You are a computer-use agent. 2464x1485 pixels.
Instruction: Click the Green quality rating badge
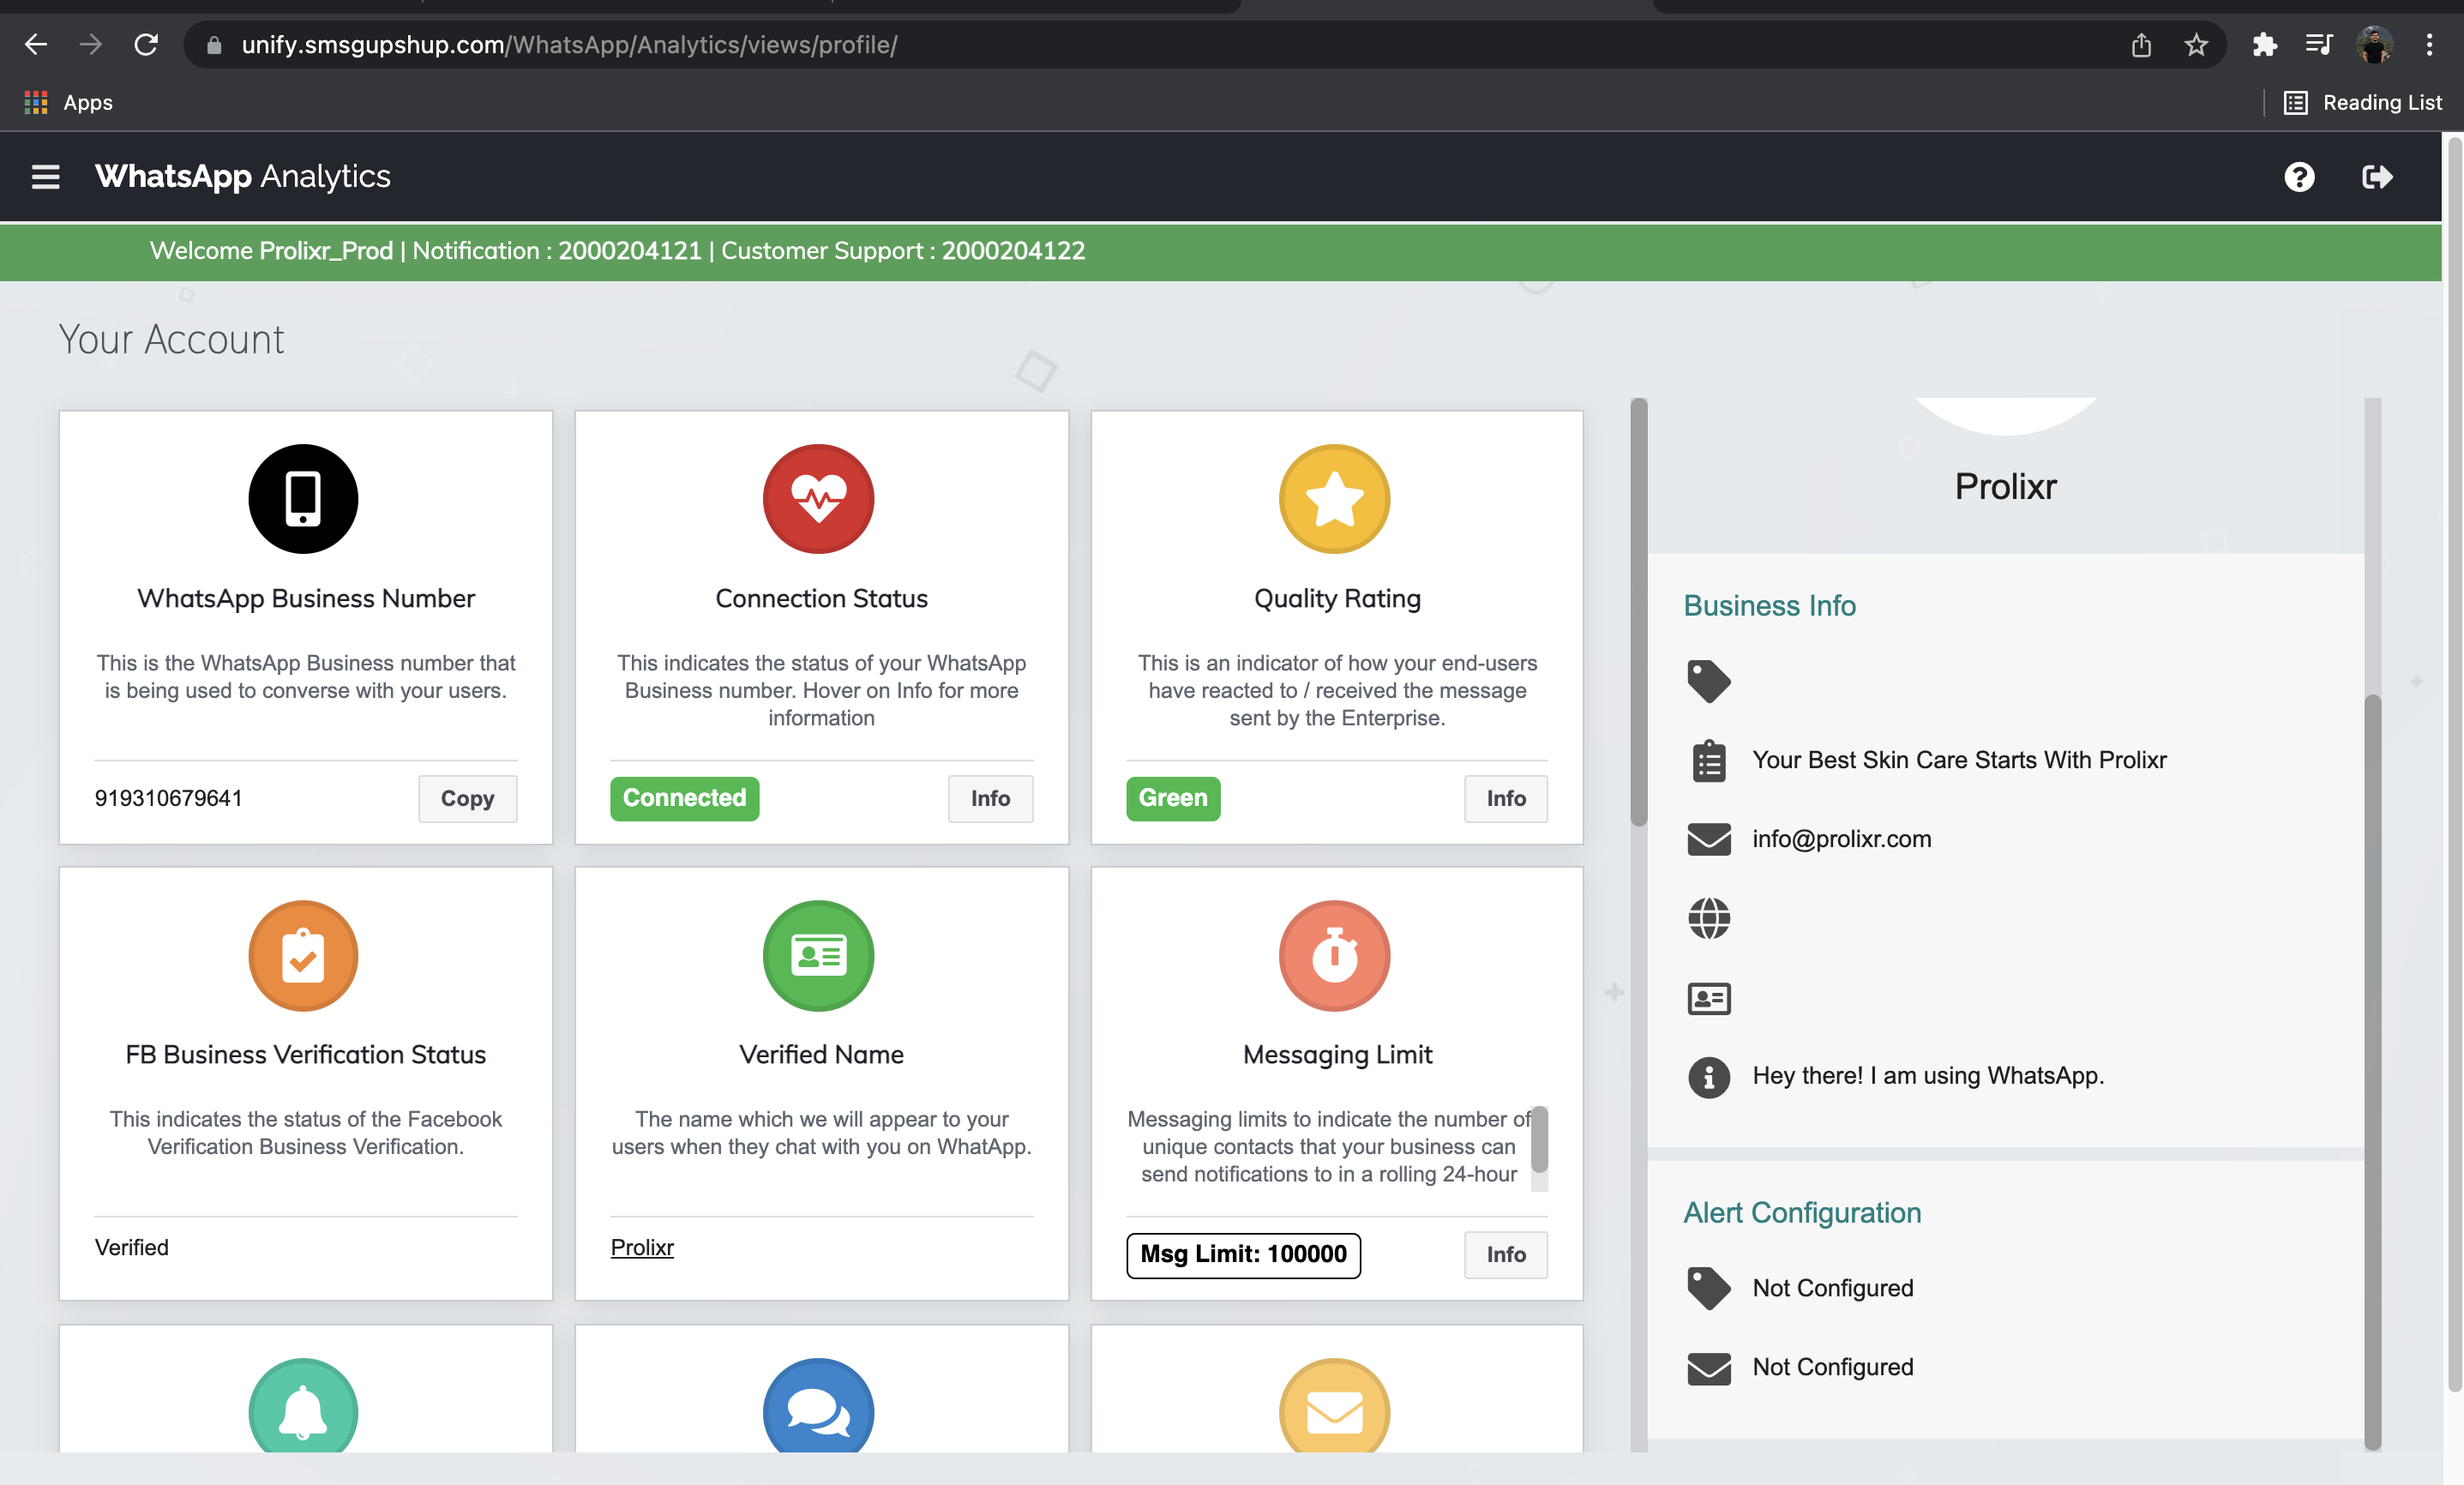point(1173,798)
